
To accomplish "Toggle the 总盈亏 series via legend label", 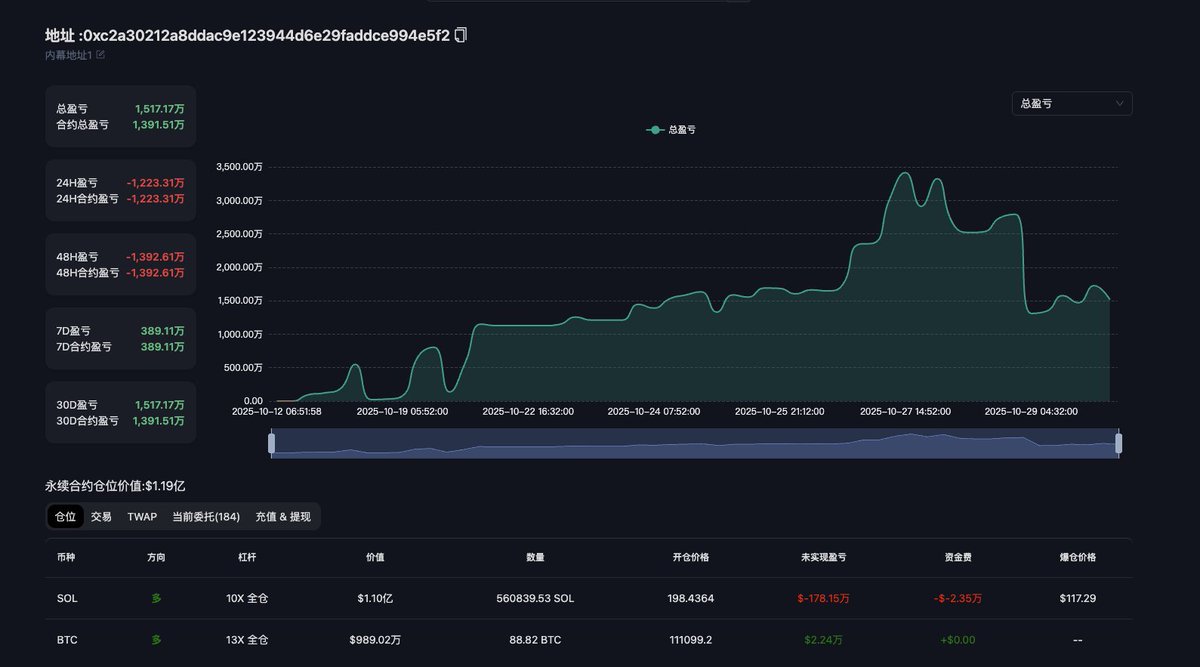I will click(682, 130).
